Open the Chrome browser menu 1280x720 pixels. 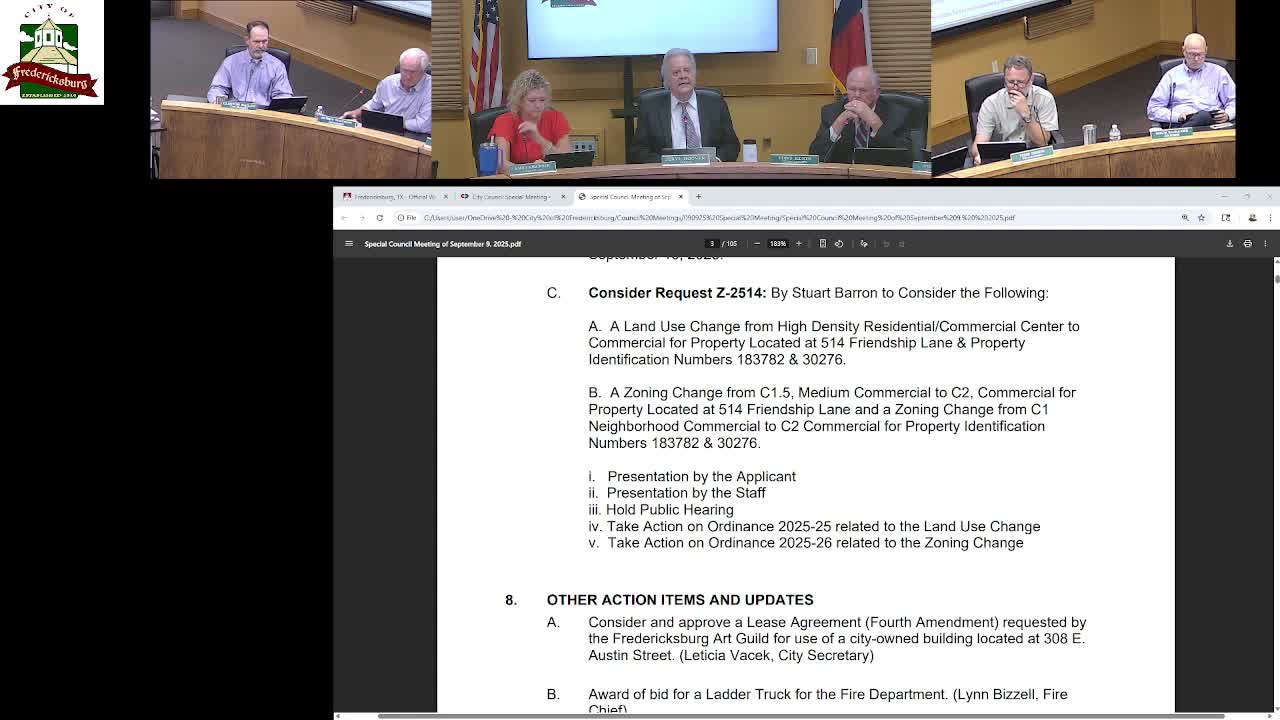tap(1270, 218)
